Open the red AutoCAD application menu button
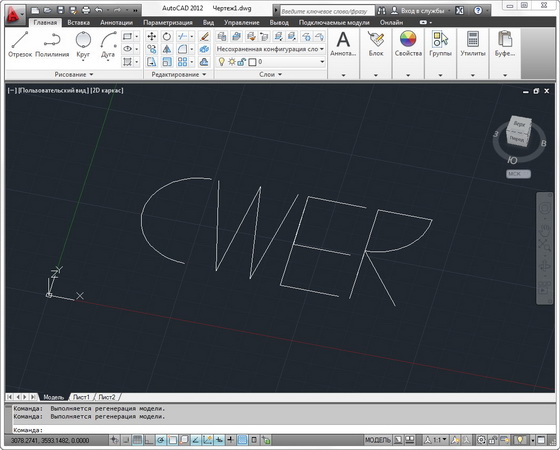Viewport: 560px width, 450px height. (x=14, y=15)
